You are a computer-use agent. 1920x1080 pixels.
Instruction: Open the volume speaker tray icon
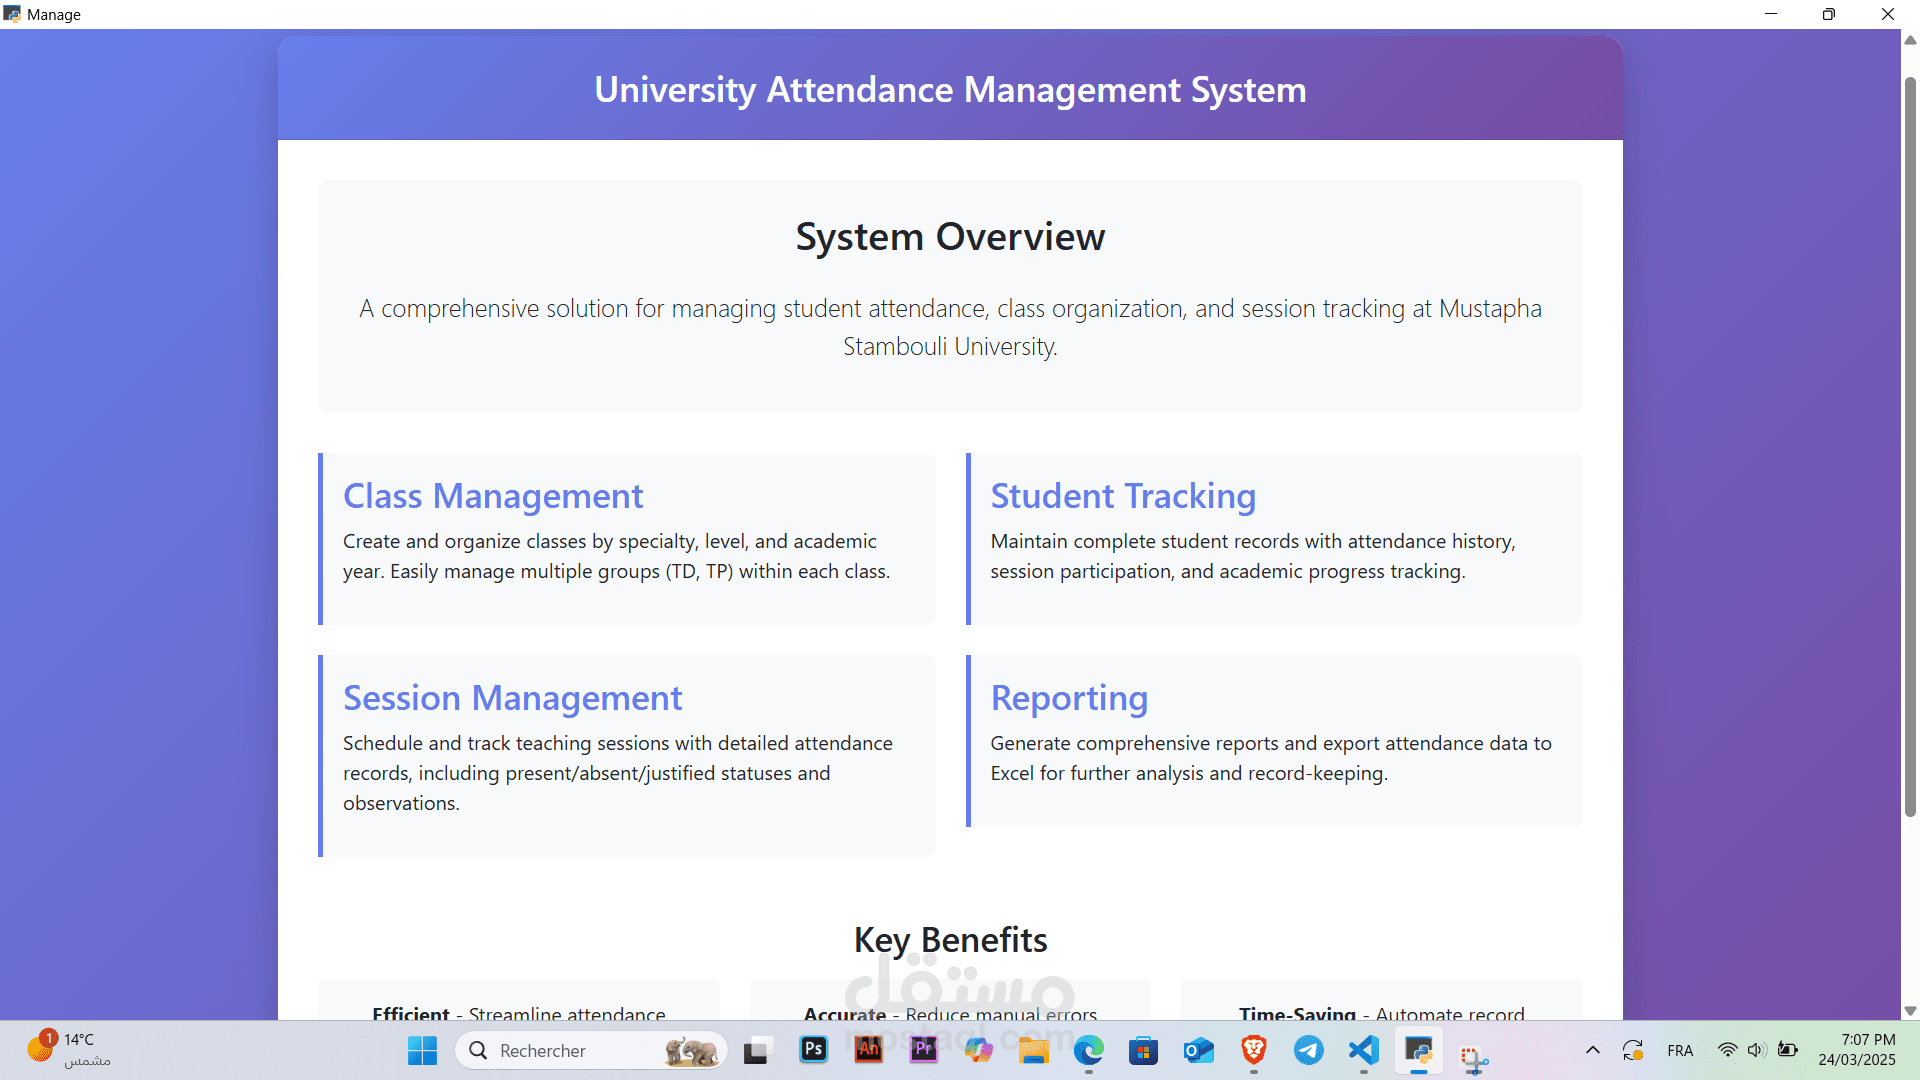pos(1757,1050)
